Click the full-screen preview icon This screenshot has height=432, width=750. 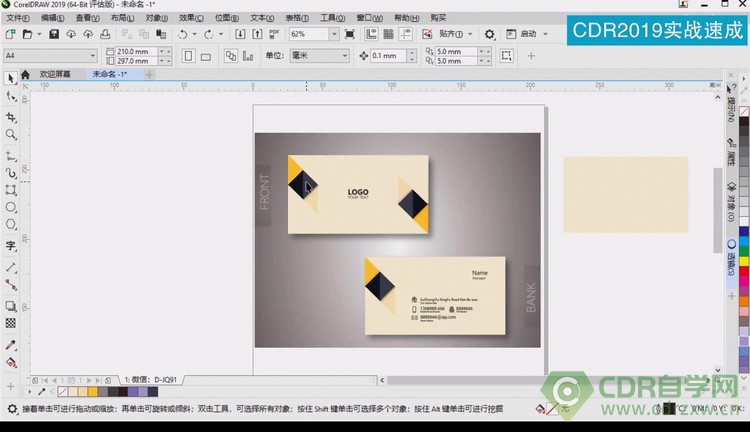pos(350,34)
